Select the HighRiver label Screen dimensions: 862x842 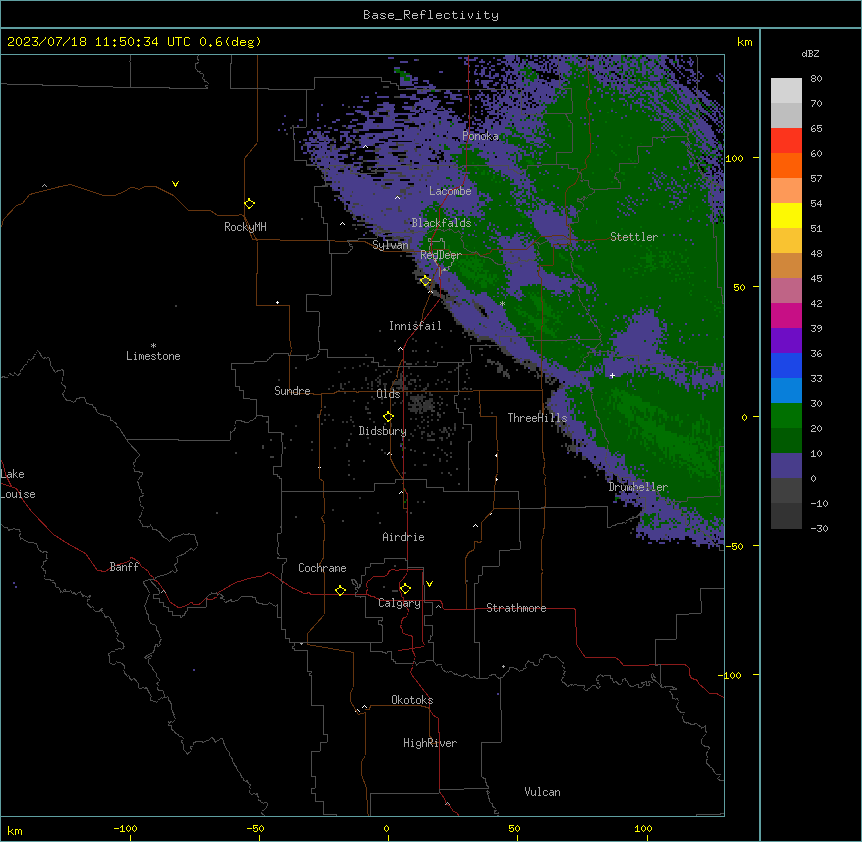pyautogui.click(x=430, y=743)
